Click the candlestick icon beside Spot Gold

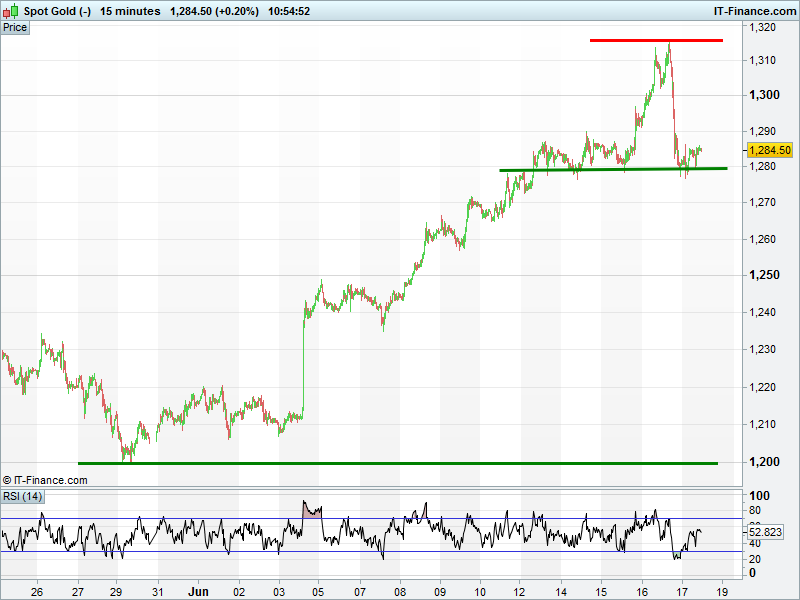[x=11, y=11]
